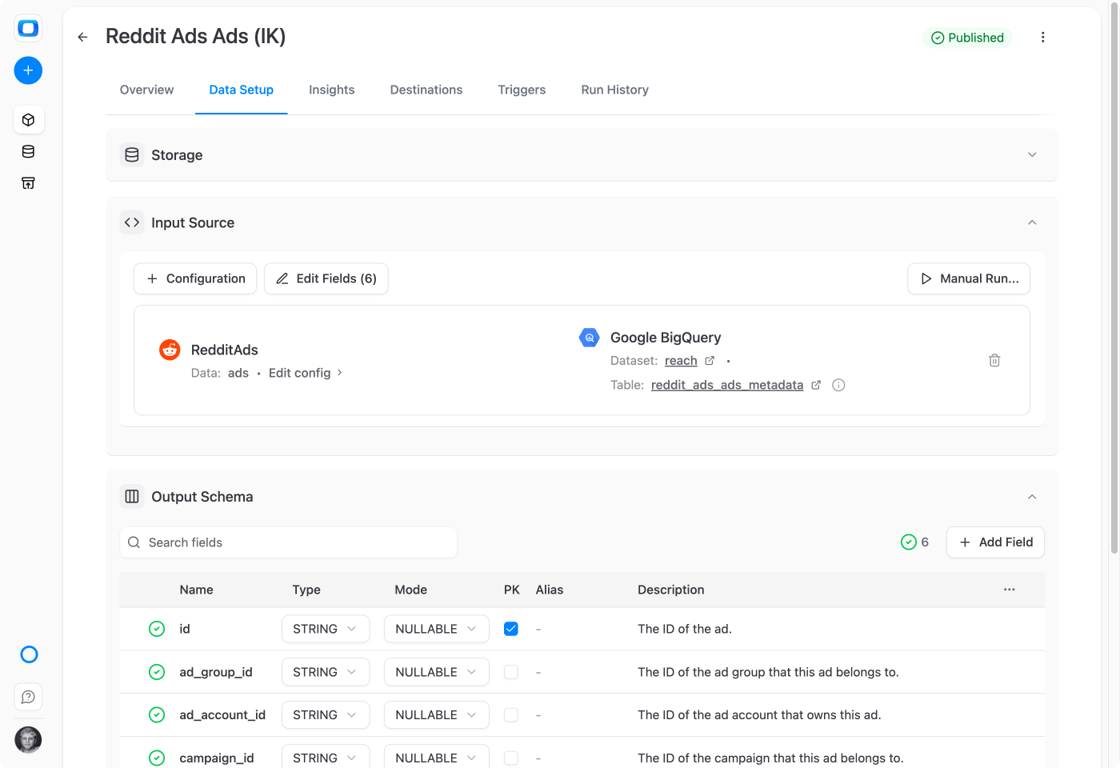
Task: Delete the RedditAds input source with trash icon
Action: click(994, 360)
